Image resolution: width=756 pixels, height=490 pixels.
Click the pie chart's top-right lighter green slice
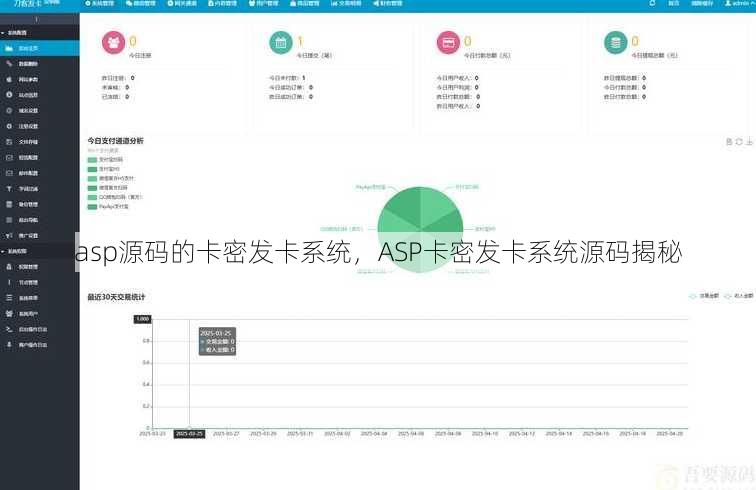[x=436, y=204]
